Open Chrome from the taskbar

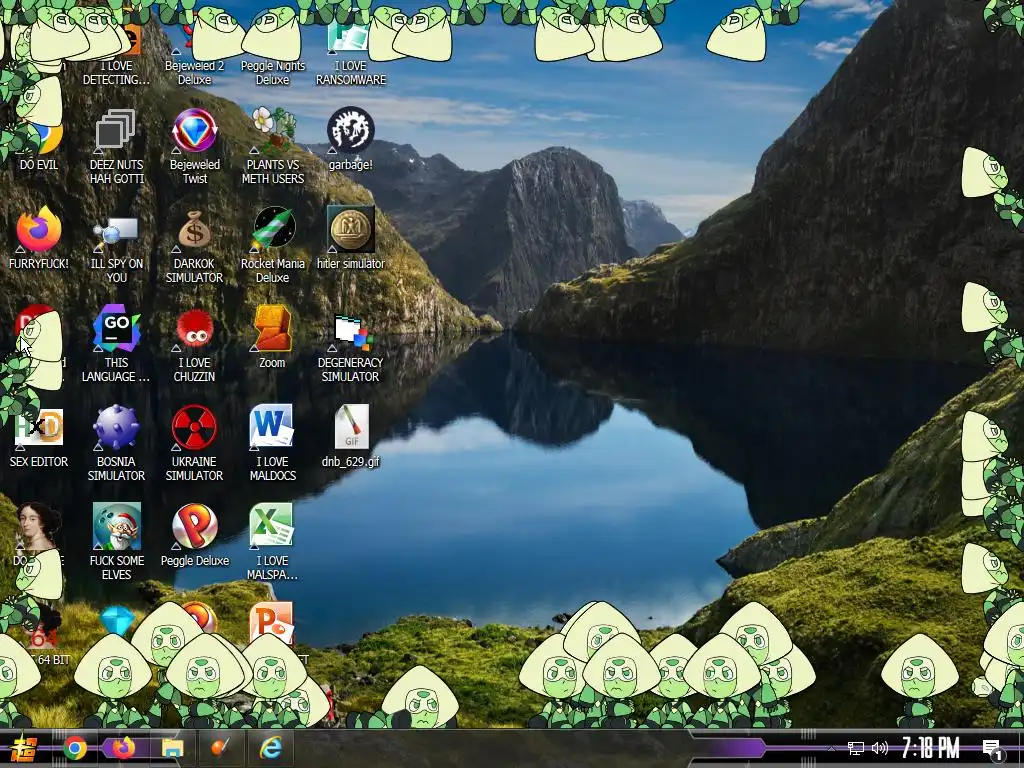[74, 748]
